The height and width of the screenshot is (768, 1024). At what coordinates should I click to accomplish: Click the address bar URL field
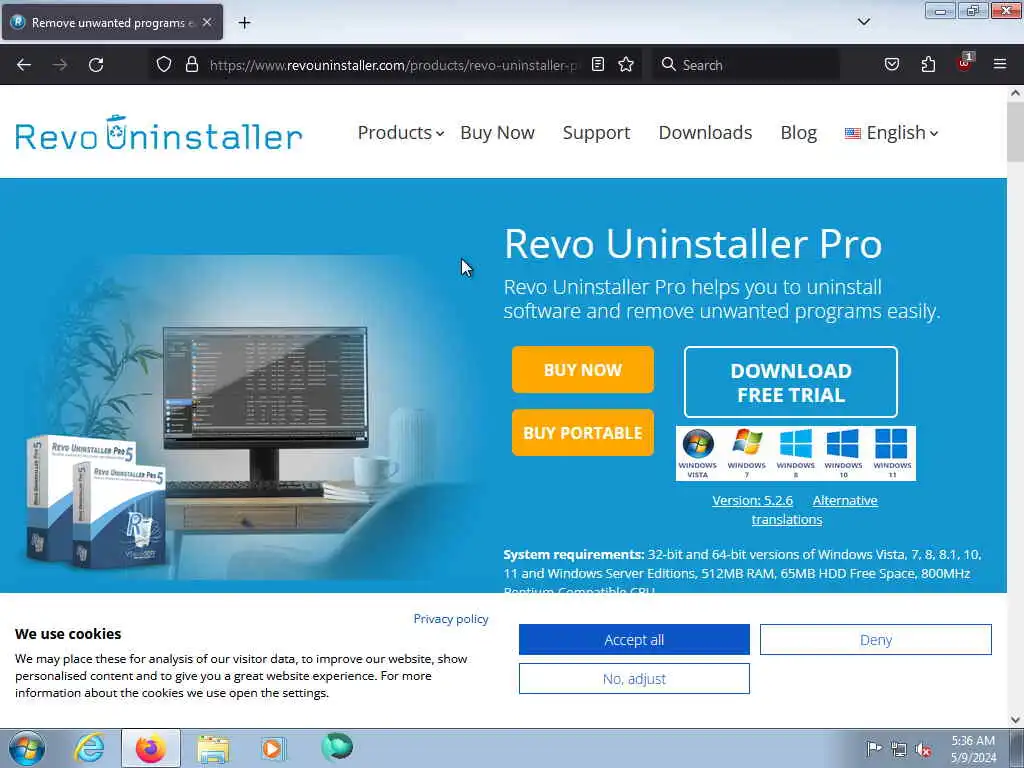pos(392,65)
